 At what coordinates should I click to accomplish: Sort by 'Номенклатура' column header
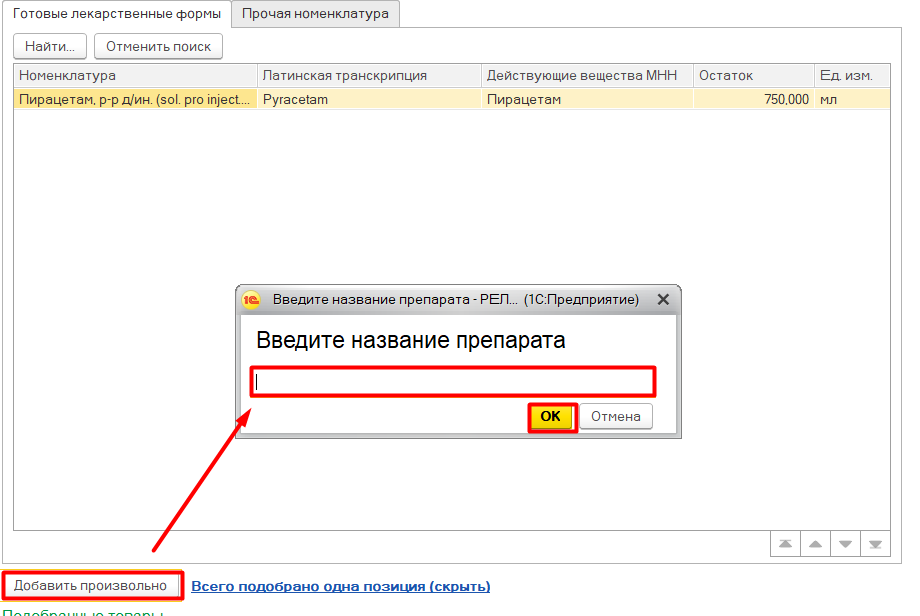pyautogui.click(x=135, y=76)
